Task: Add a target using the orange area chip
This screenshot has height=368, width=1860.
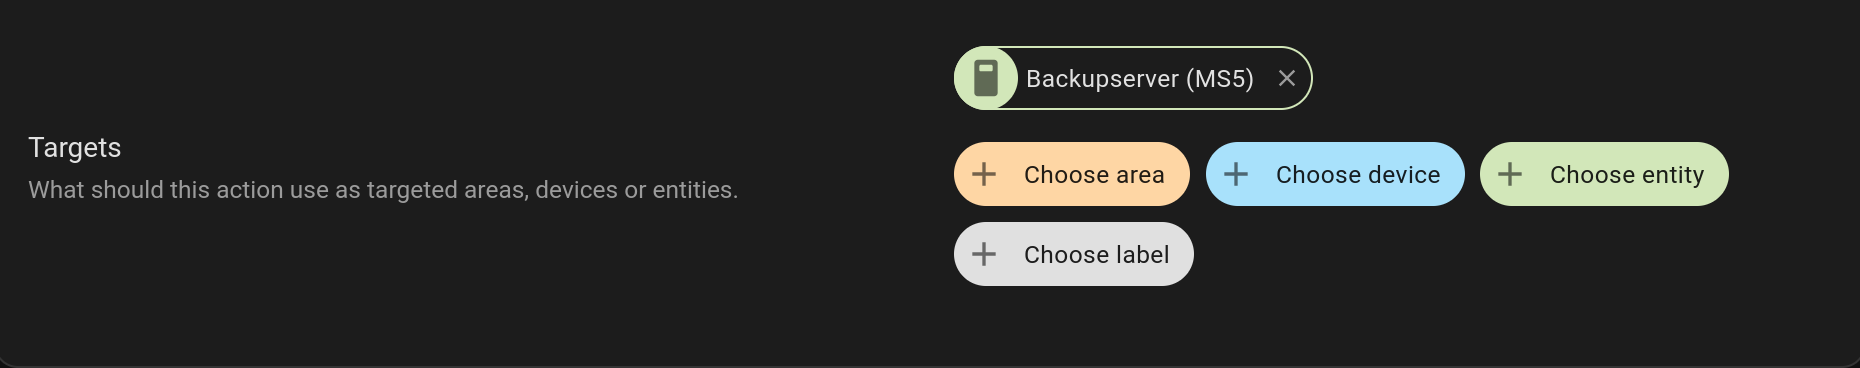Action: point(1072,174)
